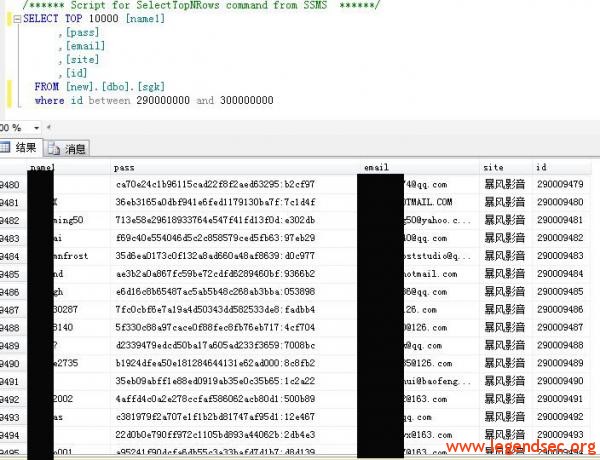Select id cell 290009493
This screenshot has width=600, height=460.
[x=560, y=434]
